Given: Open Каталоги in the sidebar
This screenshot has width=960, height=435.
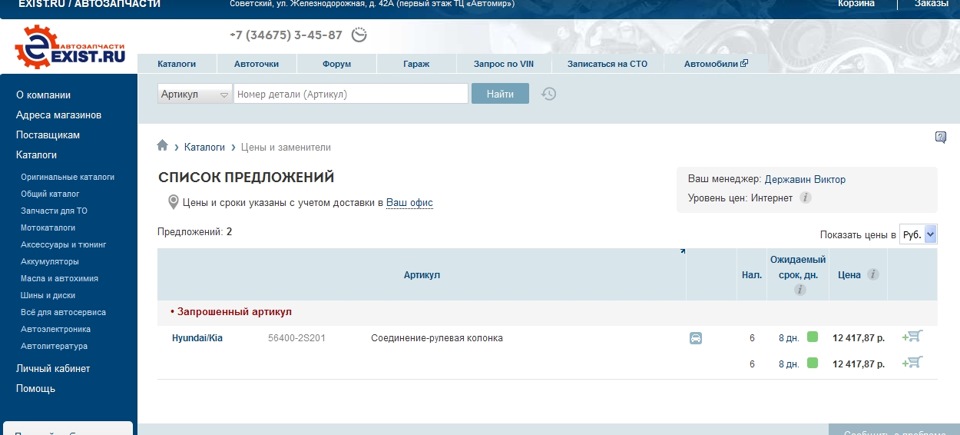Looking at the screenshot, I should pyautogui.click(x=36, y=155).
